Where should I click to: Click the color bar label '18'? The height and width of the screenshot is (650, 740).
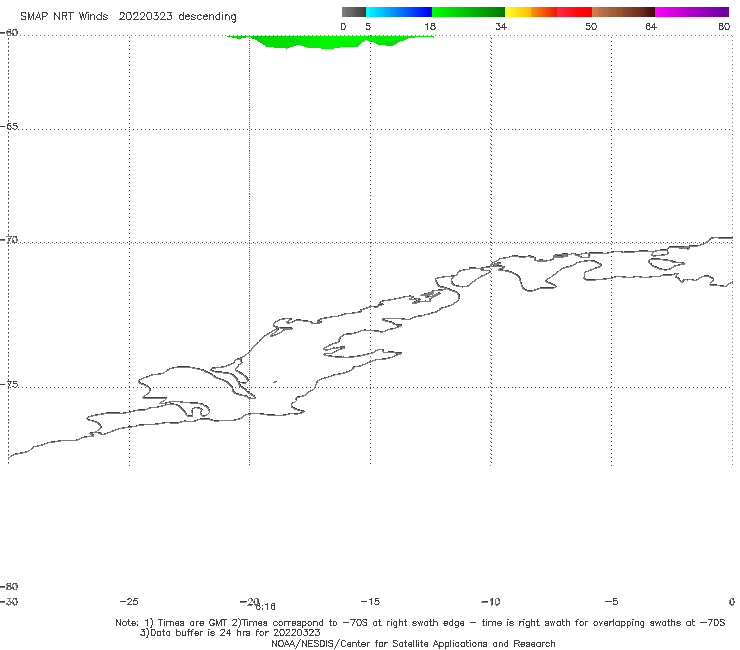click(430, 27)
